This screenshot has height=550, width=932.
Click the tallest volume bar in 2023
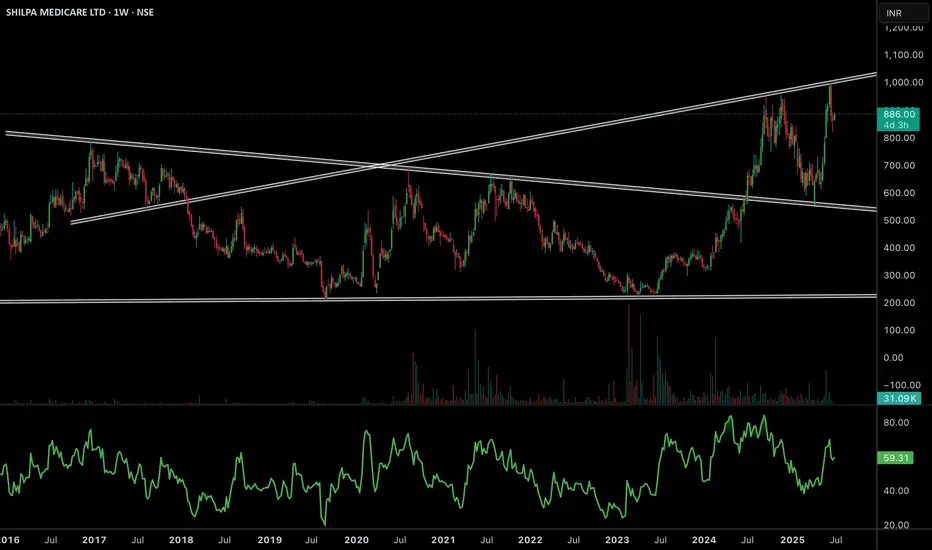pyautogui.click(x=628, y=355)
